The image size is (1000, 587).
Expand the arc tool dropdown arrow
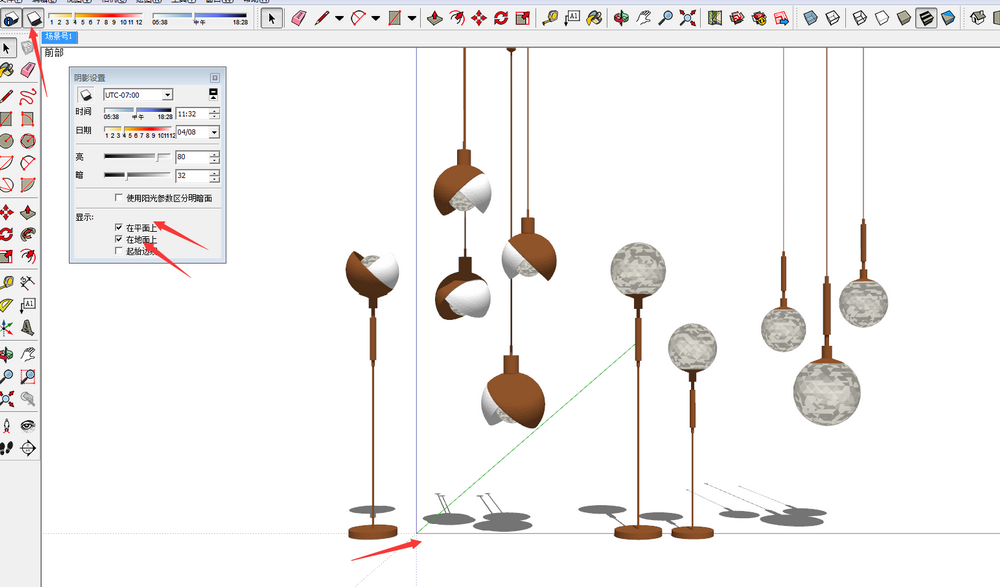coord(376,19)
